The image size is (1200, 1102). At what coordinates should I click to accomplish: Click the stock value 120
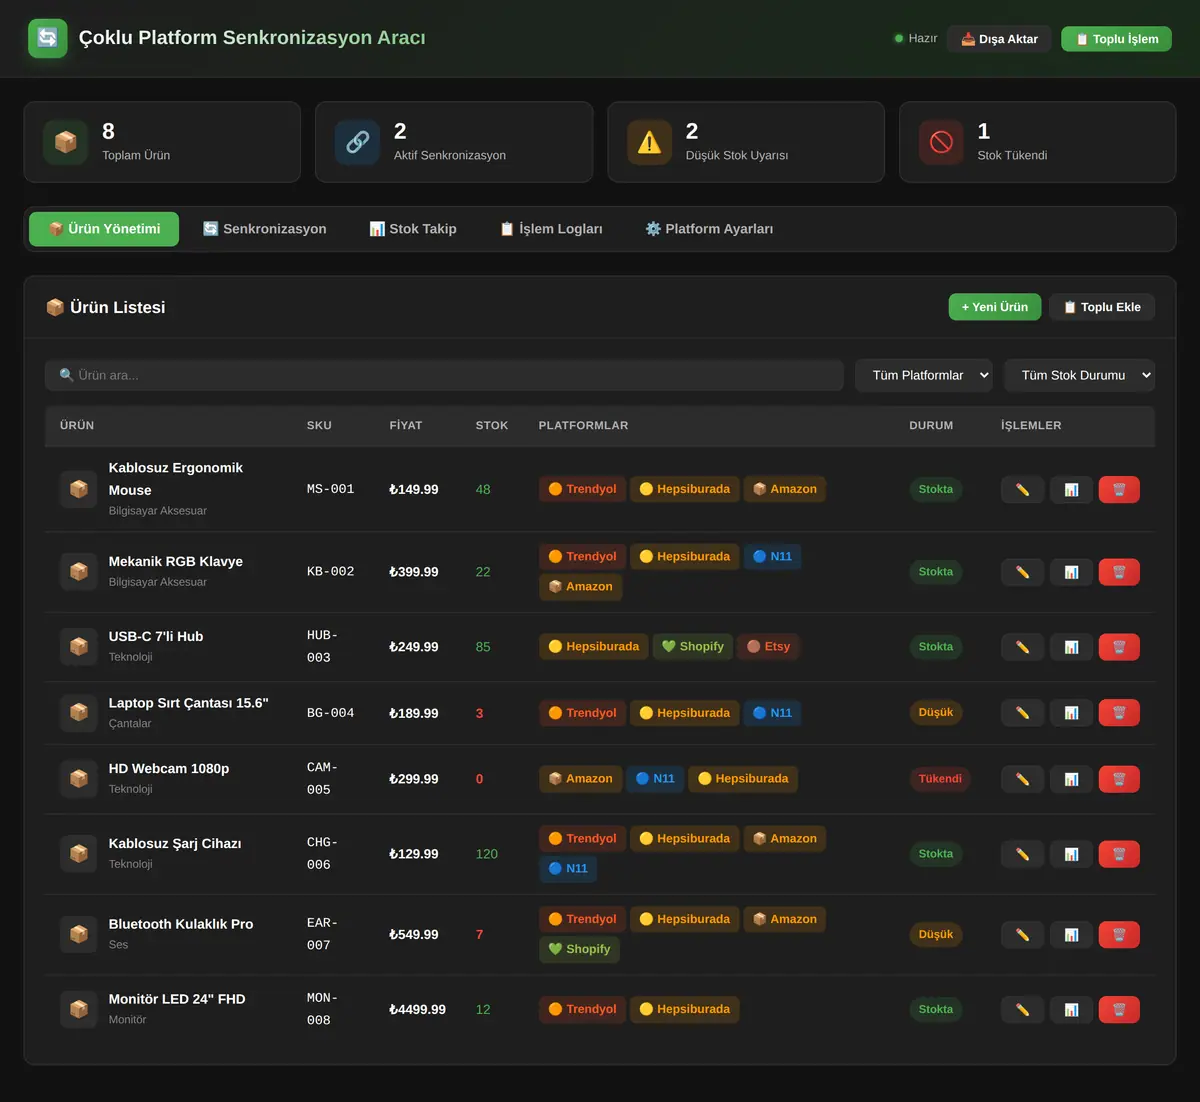pyautogui.click(x=486, y=854)
